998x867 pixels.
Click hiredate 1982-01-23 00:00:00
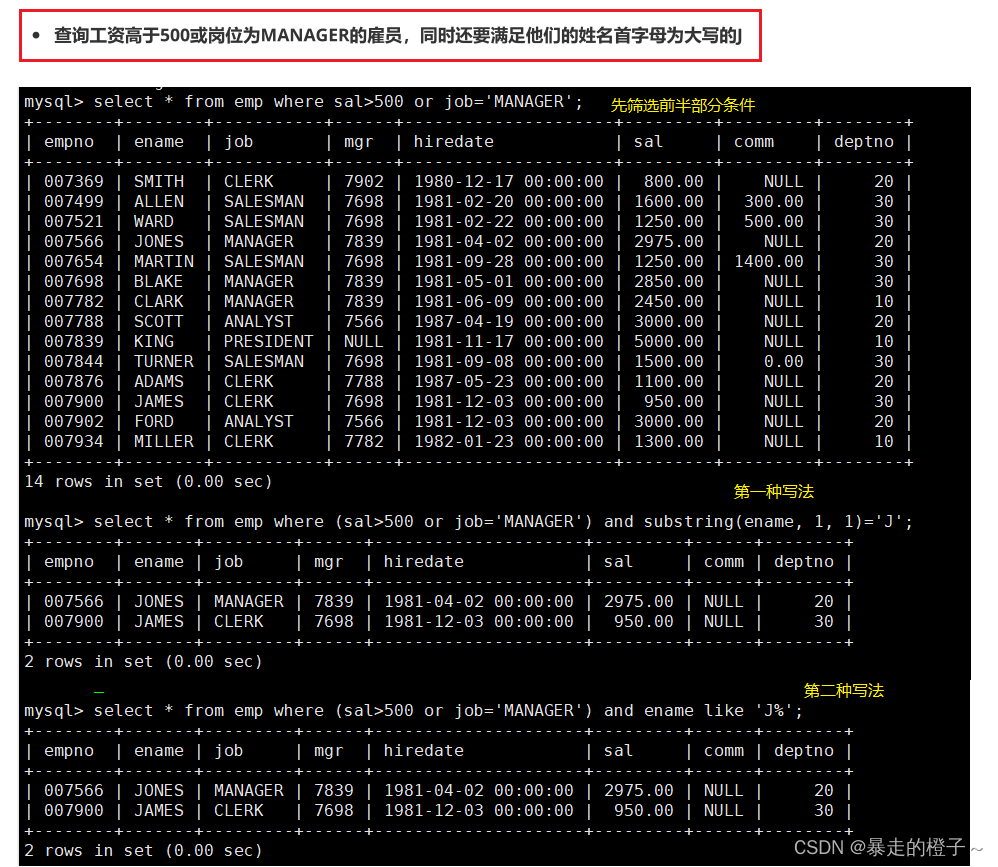509,441
